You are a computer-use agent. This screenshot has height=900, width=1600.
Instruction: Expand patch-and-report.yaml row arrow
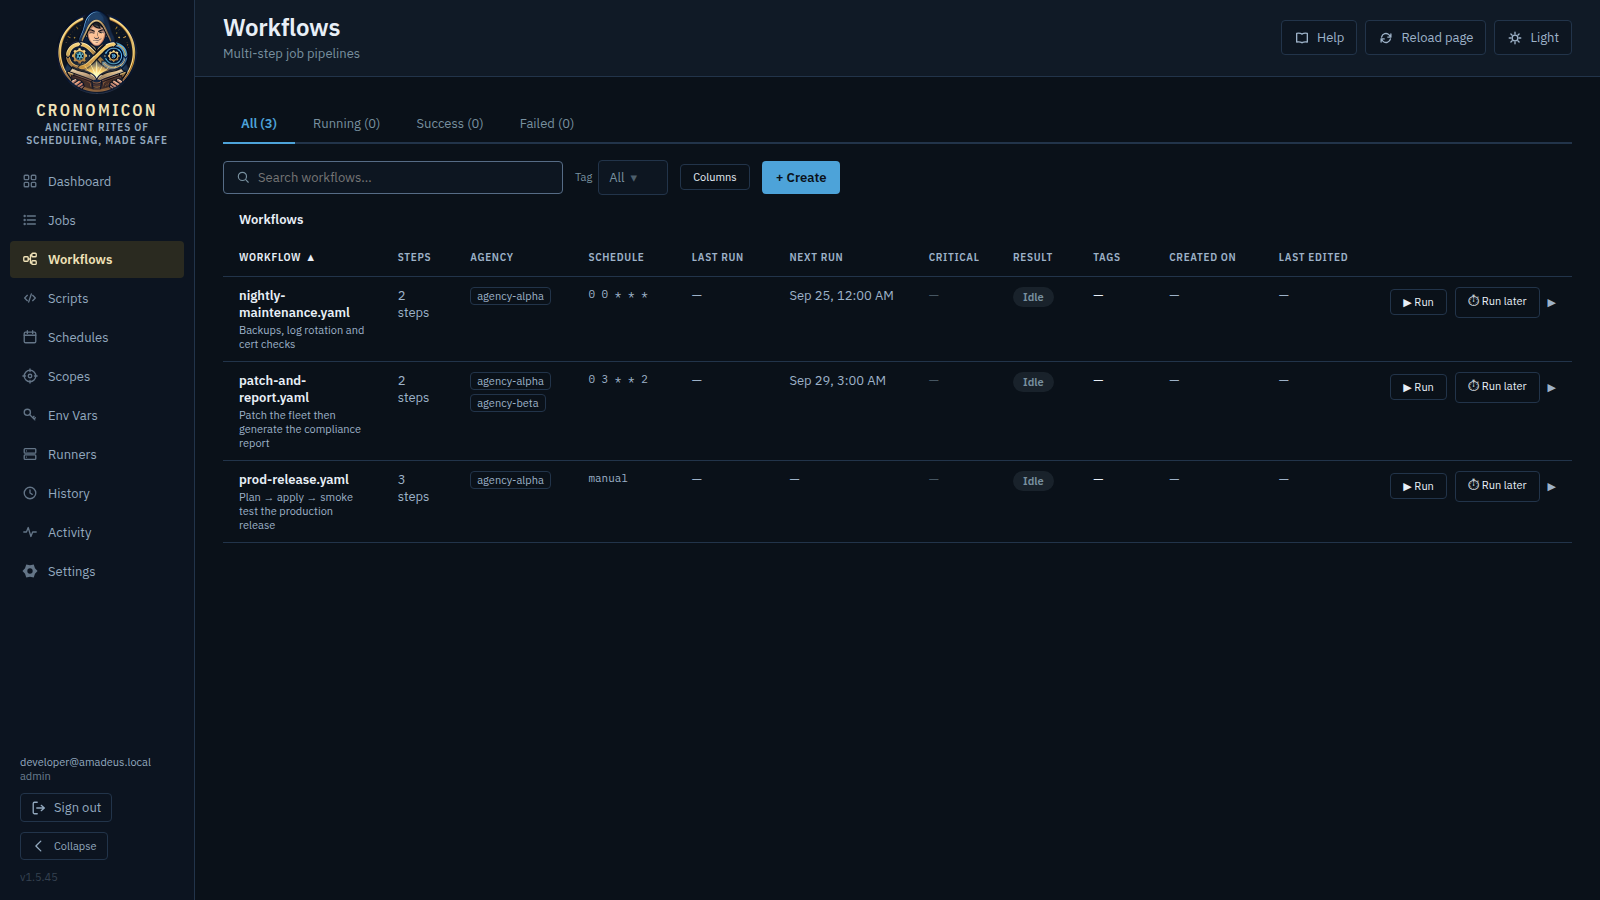pyautogui.click(x=1552, y=388)
